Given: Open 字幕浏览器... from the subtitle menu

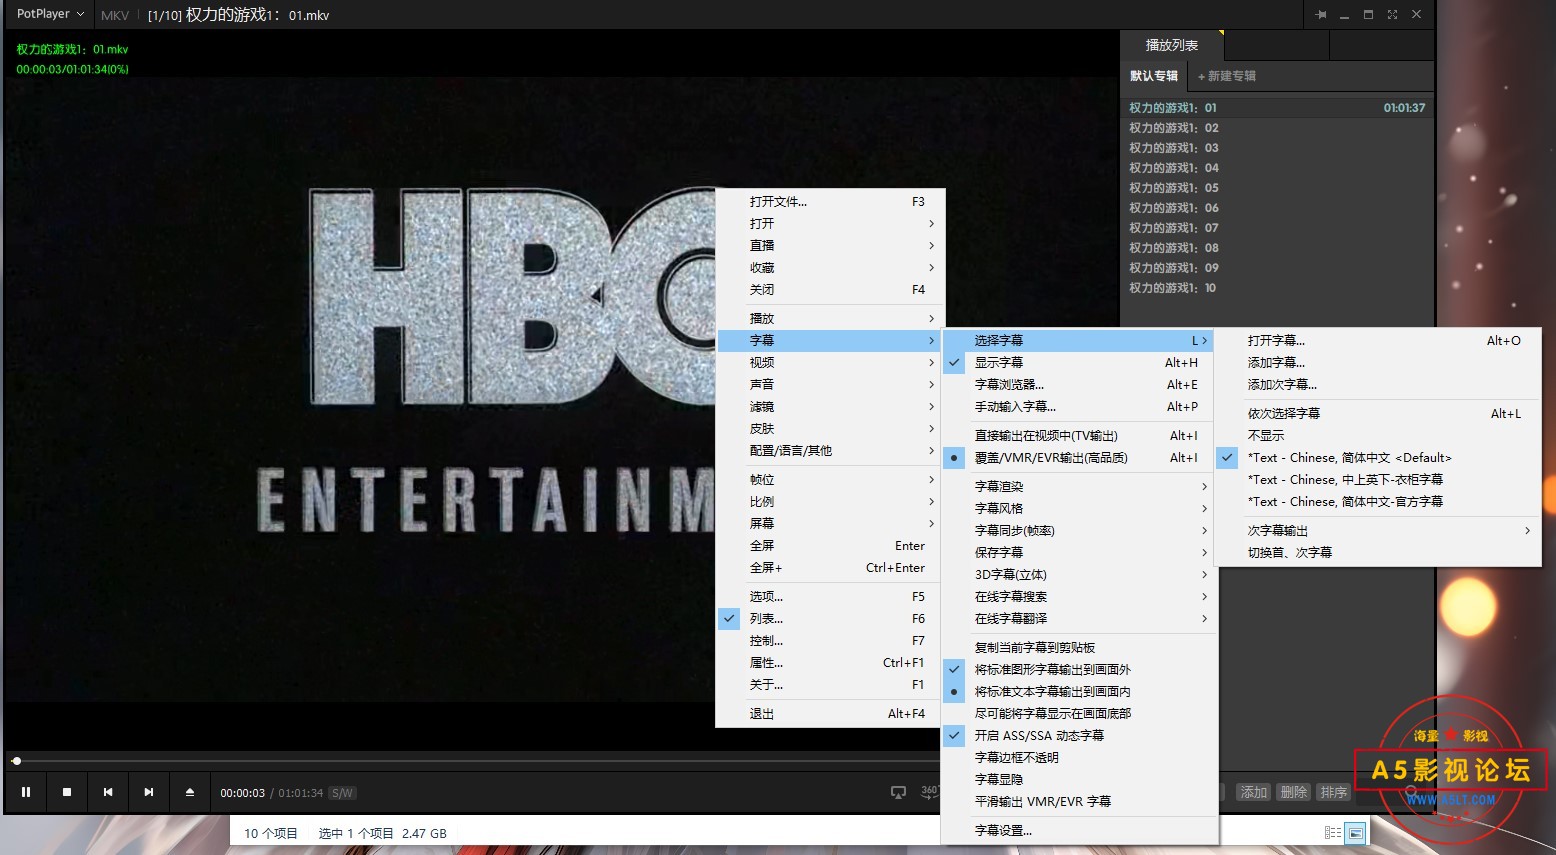Looking at the screenshot, I should pyautogui.click(x=1079, y=384).
